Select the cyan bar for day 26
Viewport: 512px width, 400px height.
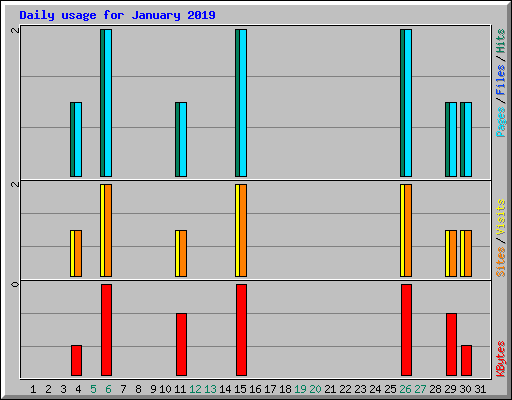click(408, 103)
